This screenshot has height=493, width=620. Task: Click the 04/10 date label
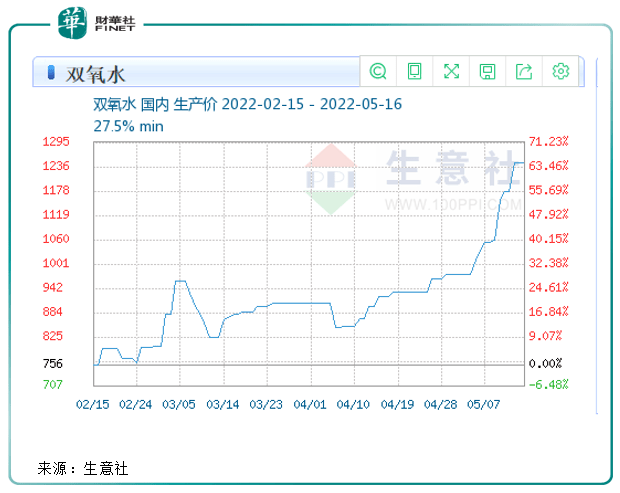(x=353, y=405)
